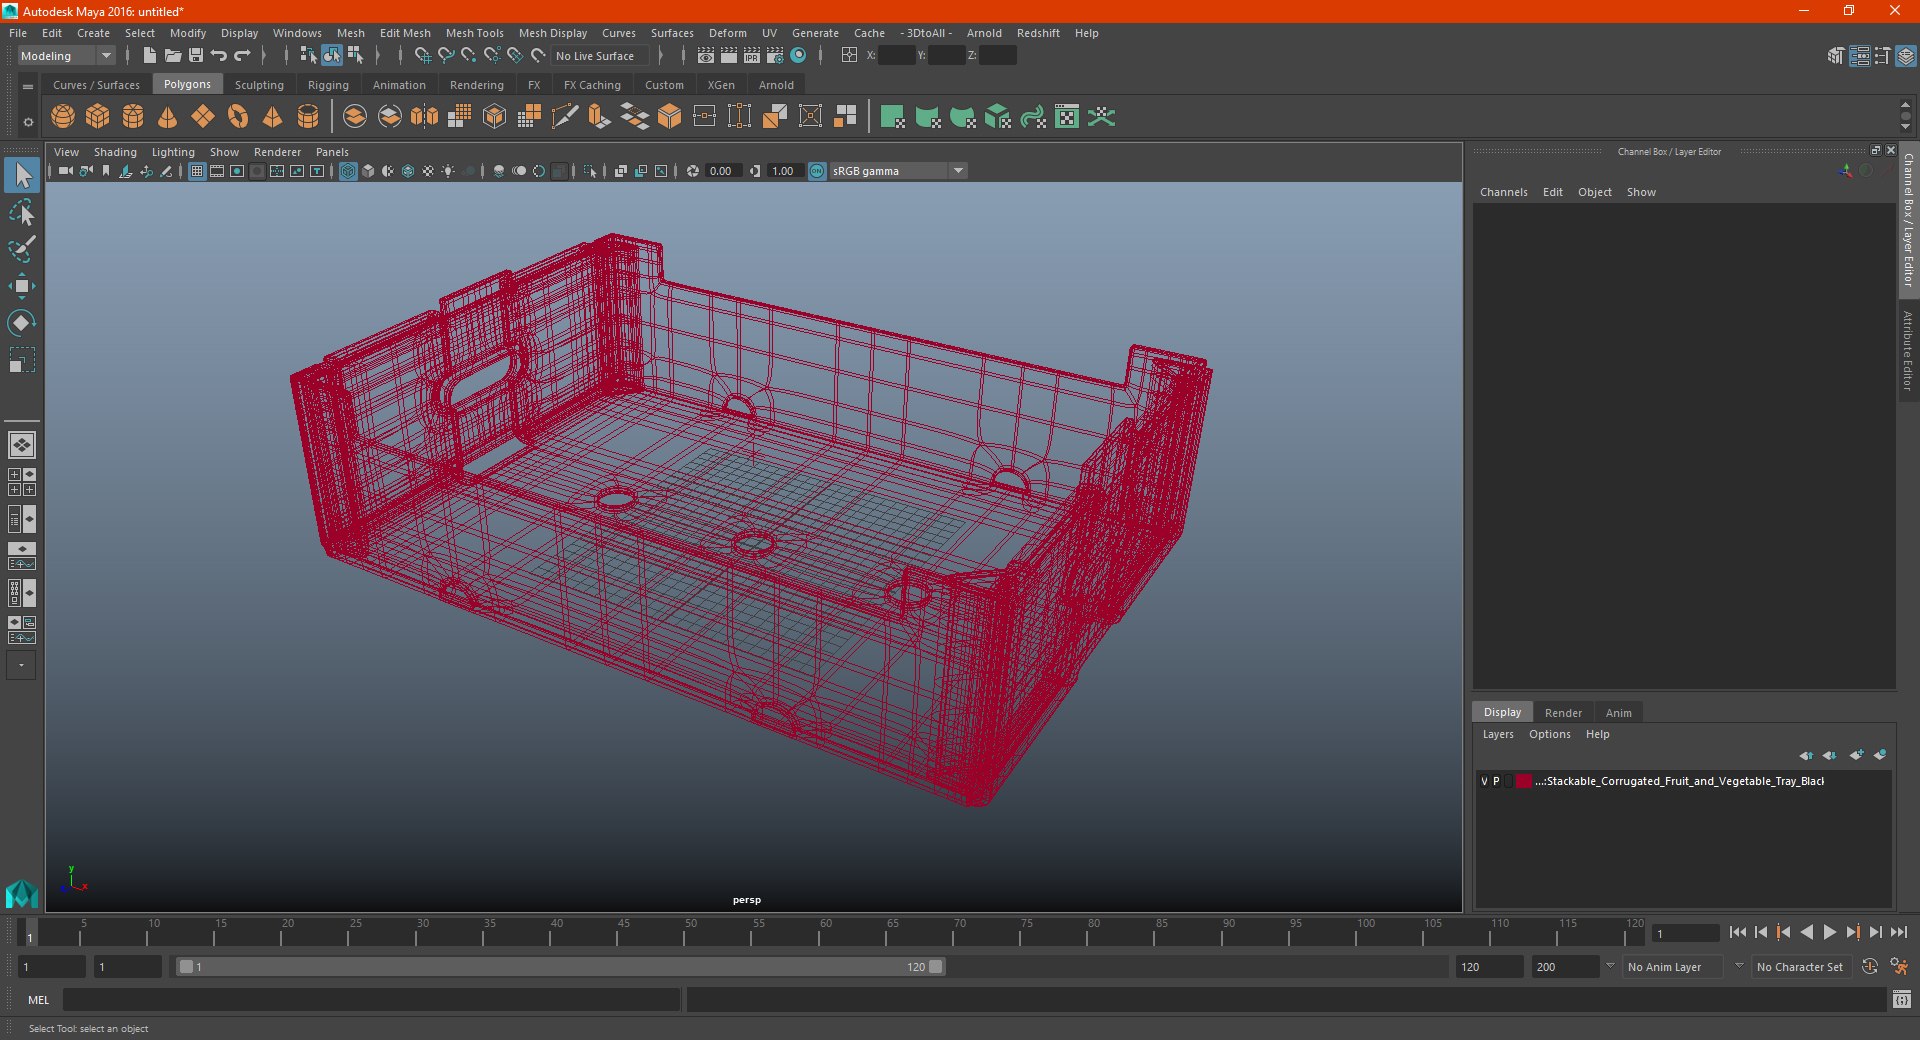
Task: Toggle the film gate display
Action: coord(217,171)
